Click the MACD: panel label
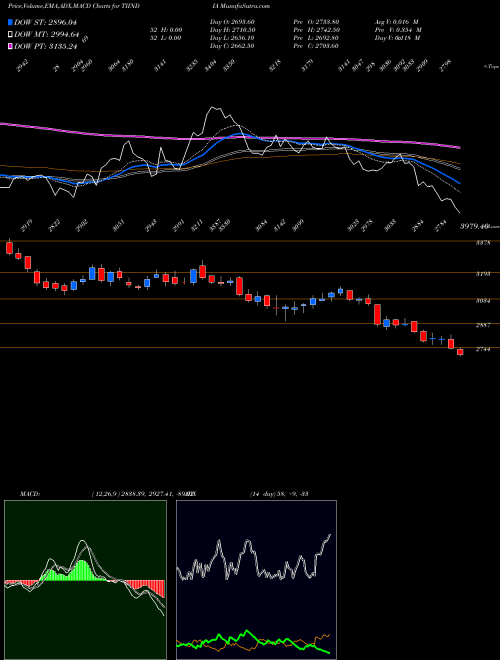The width and height of the screenshot is (500, 660). (x=30, y=494)
